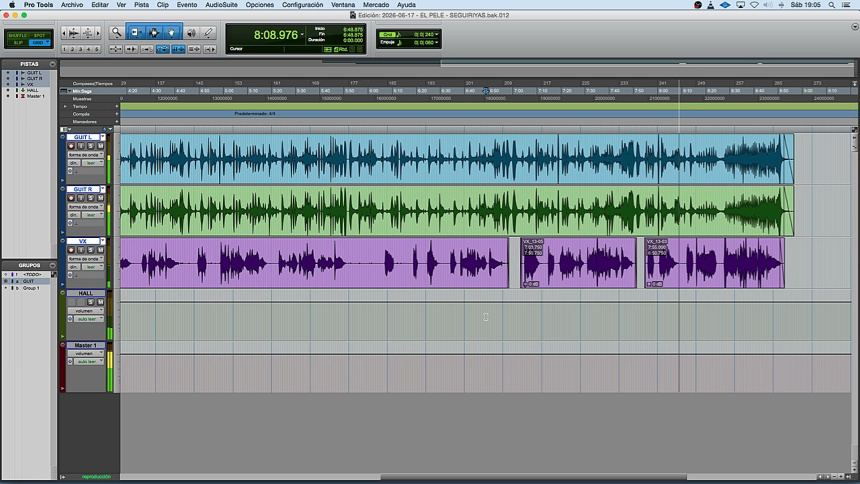Click GUIT L track name button
This screenshot has width=860, height=484.
(83, 137)
